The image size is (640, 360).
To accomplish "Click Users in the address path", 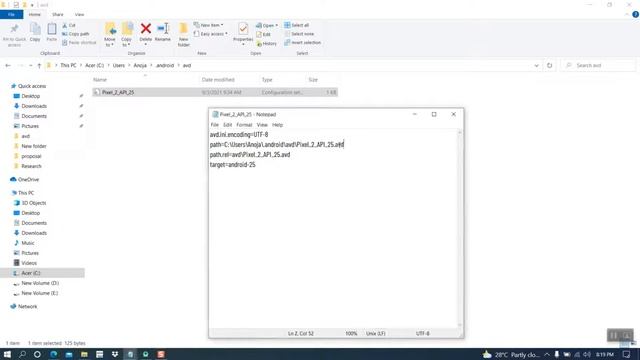I will point(119,65).
